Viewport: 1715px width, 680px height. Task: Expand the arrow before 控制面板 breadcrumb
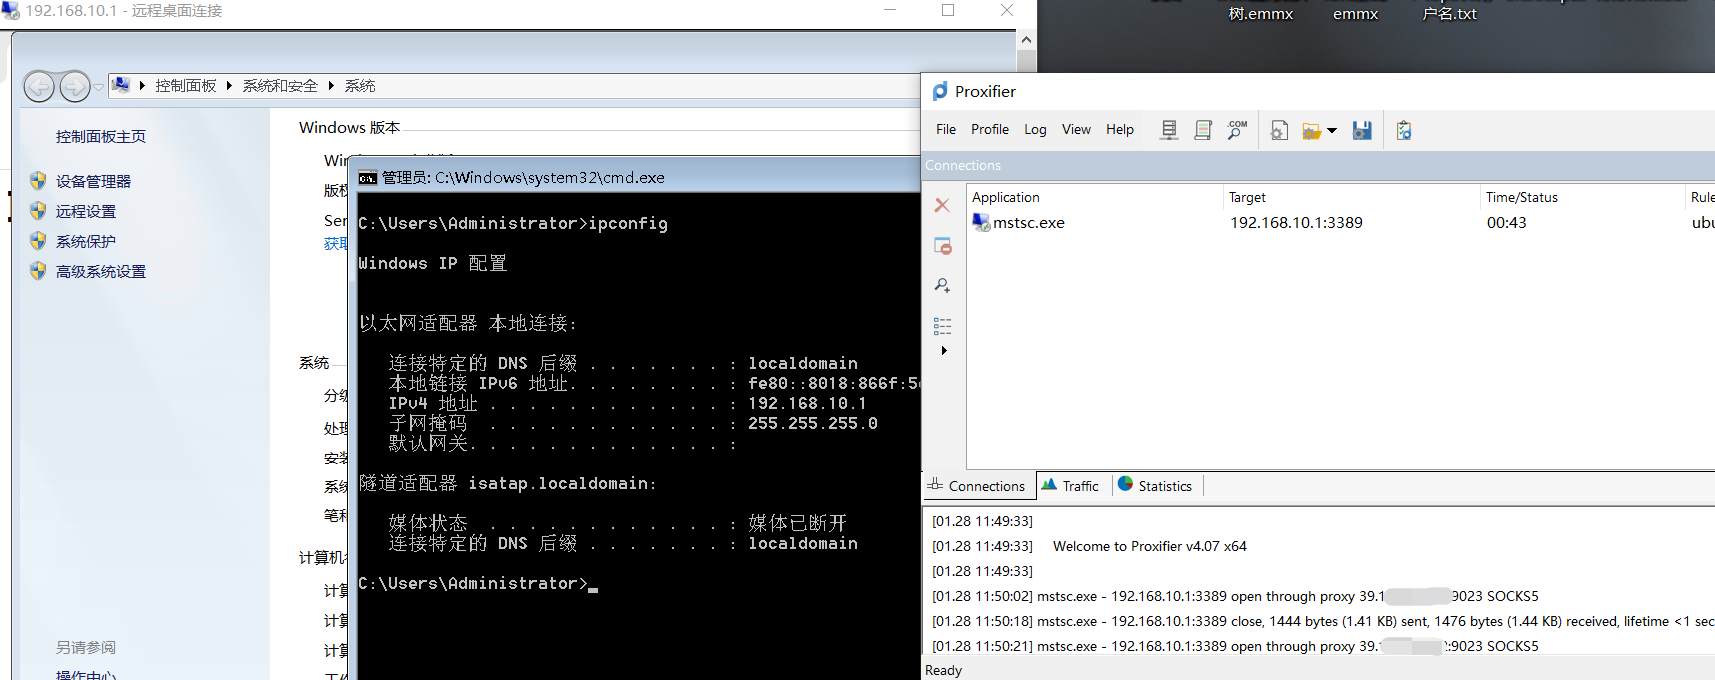(x=142, y=86)
